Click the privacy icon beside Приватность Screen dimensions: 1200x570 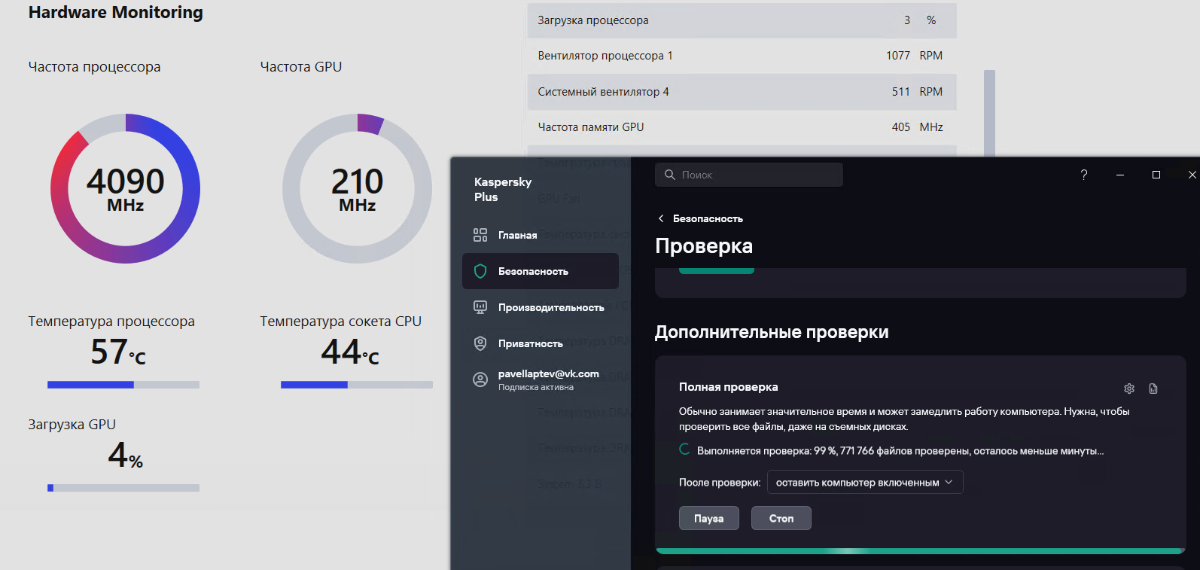pos(480,343)
